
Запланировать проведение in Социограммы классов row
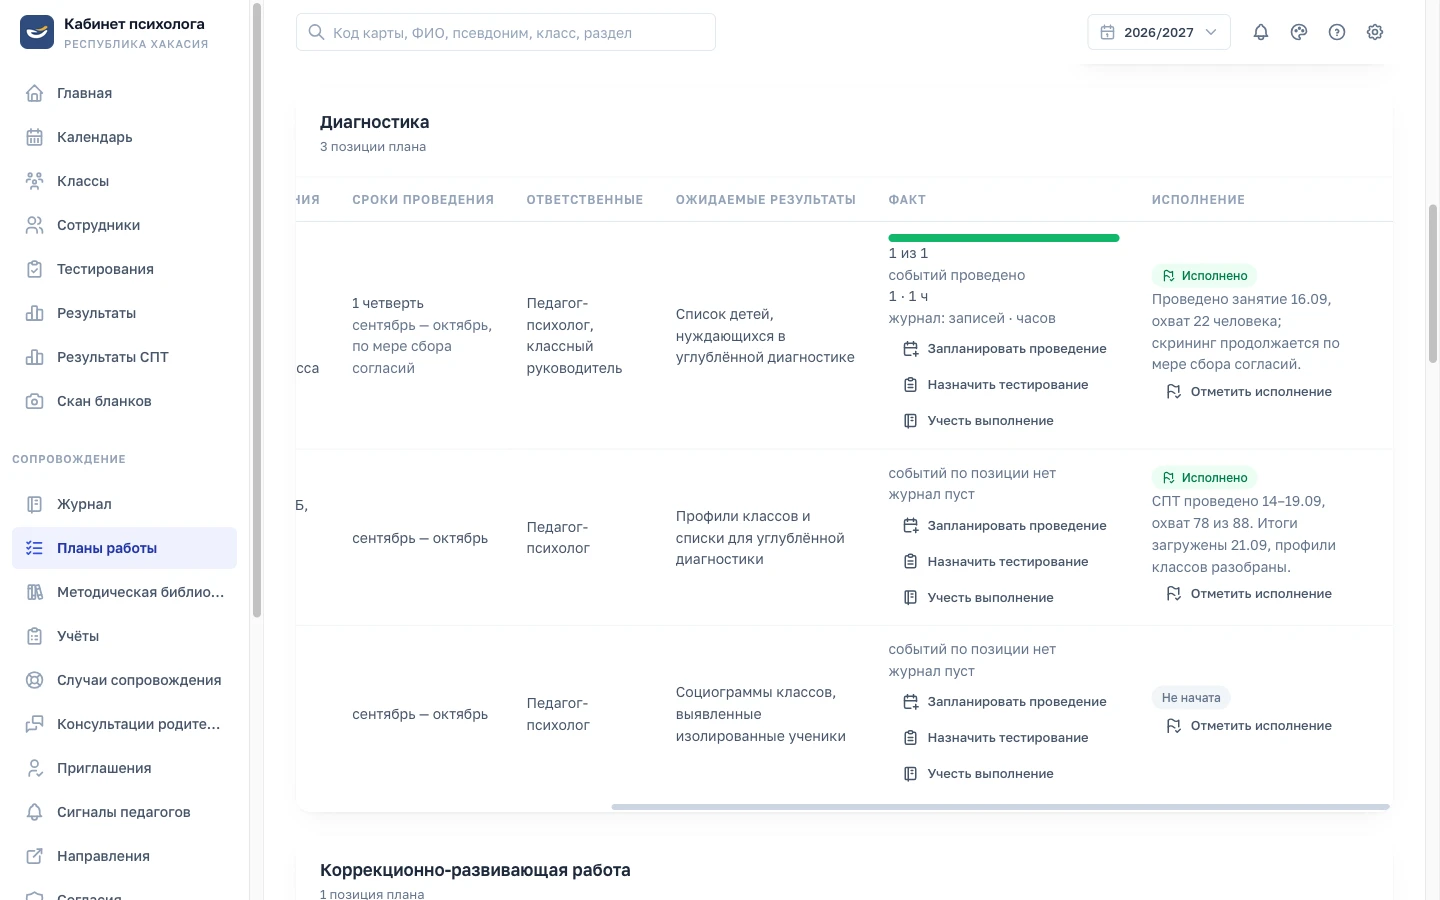1004,702
